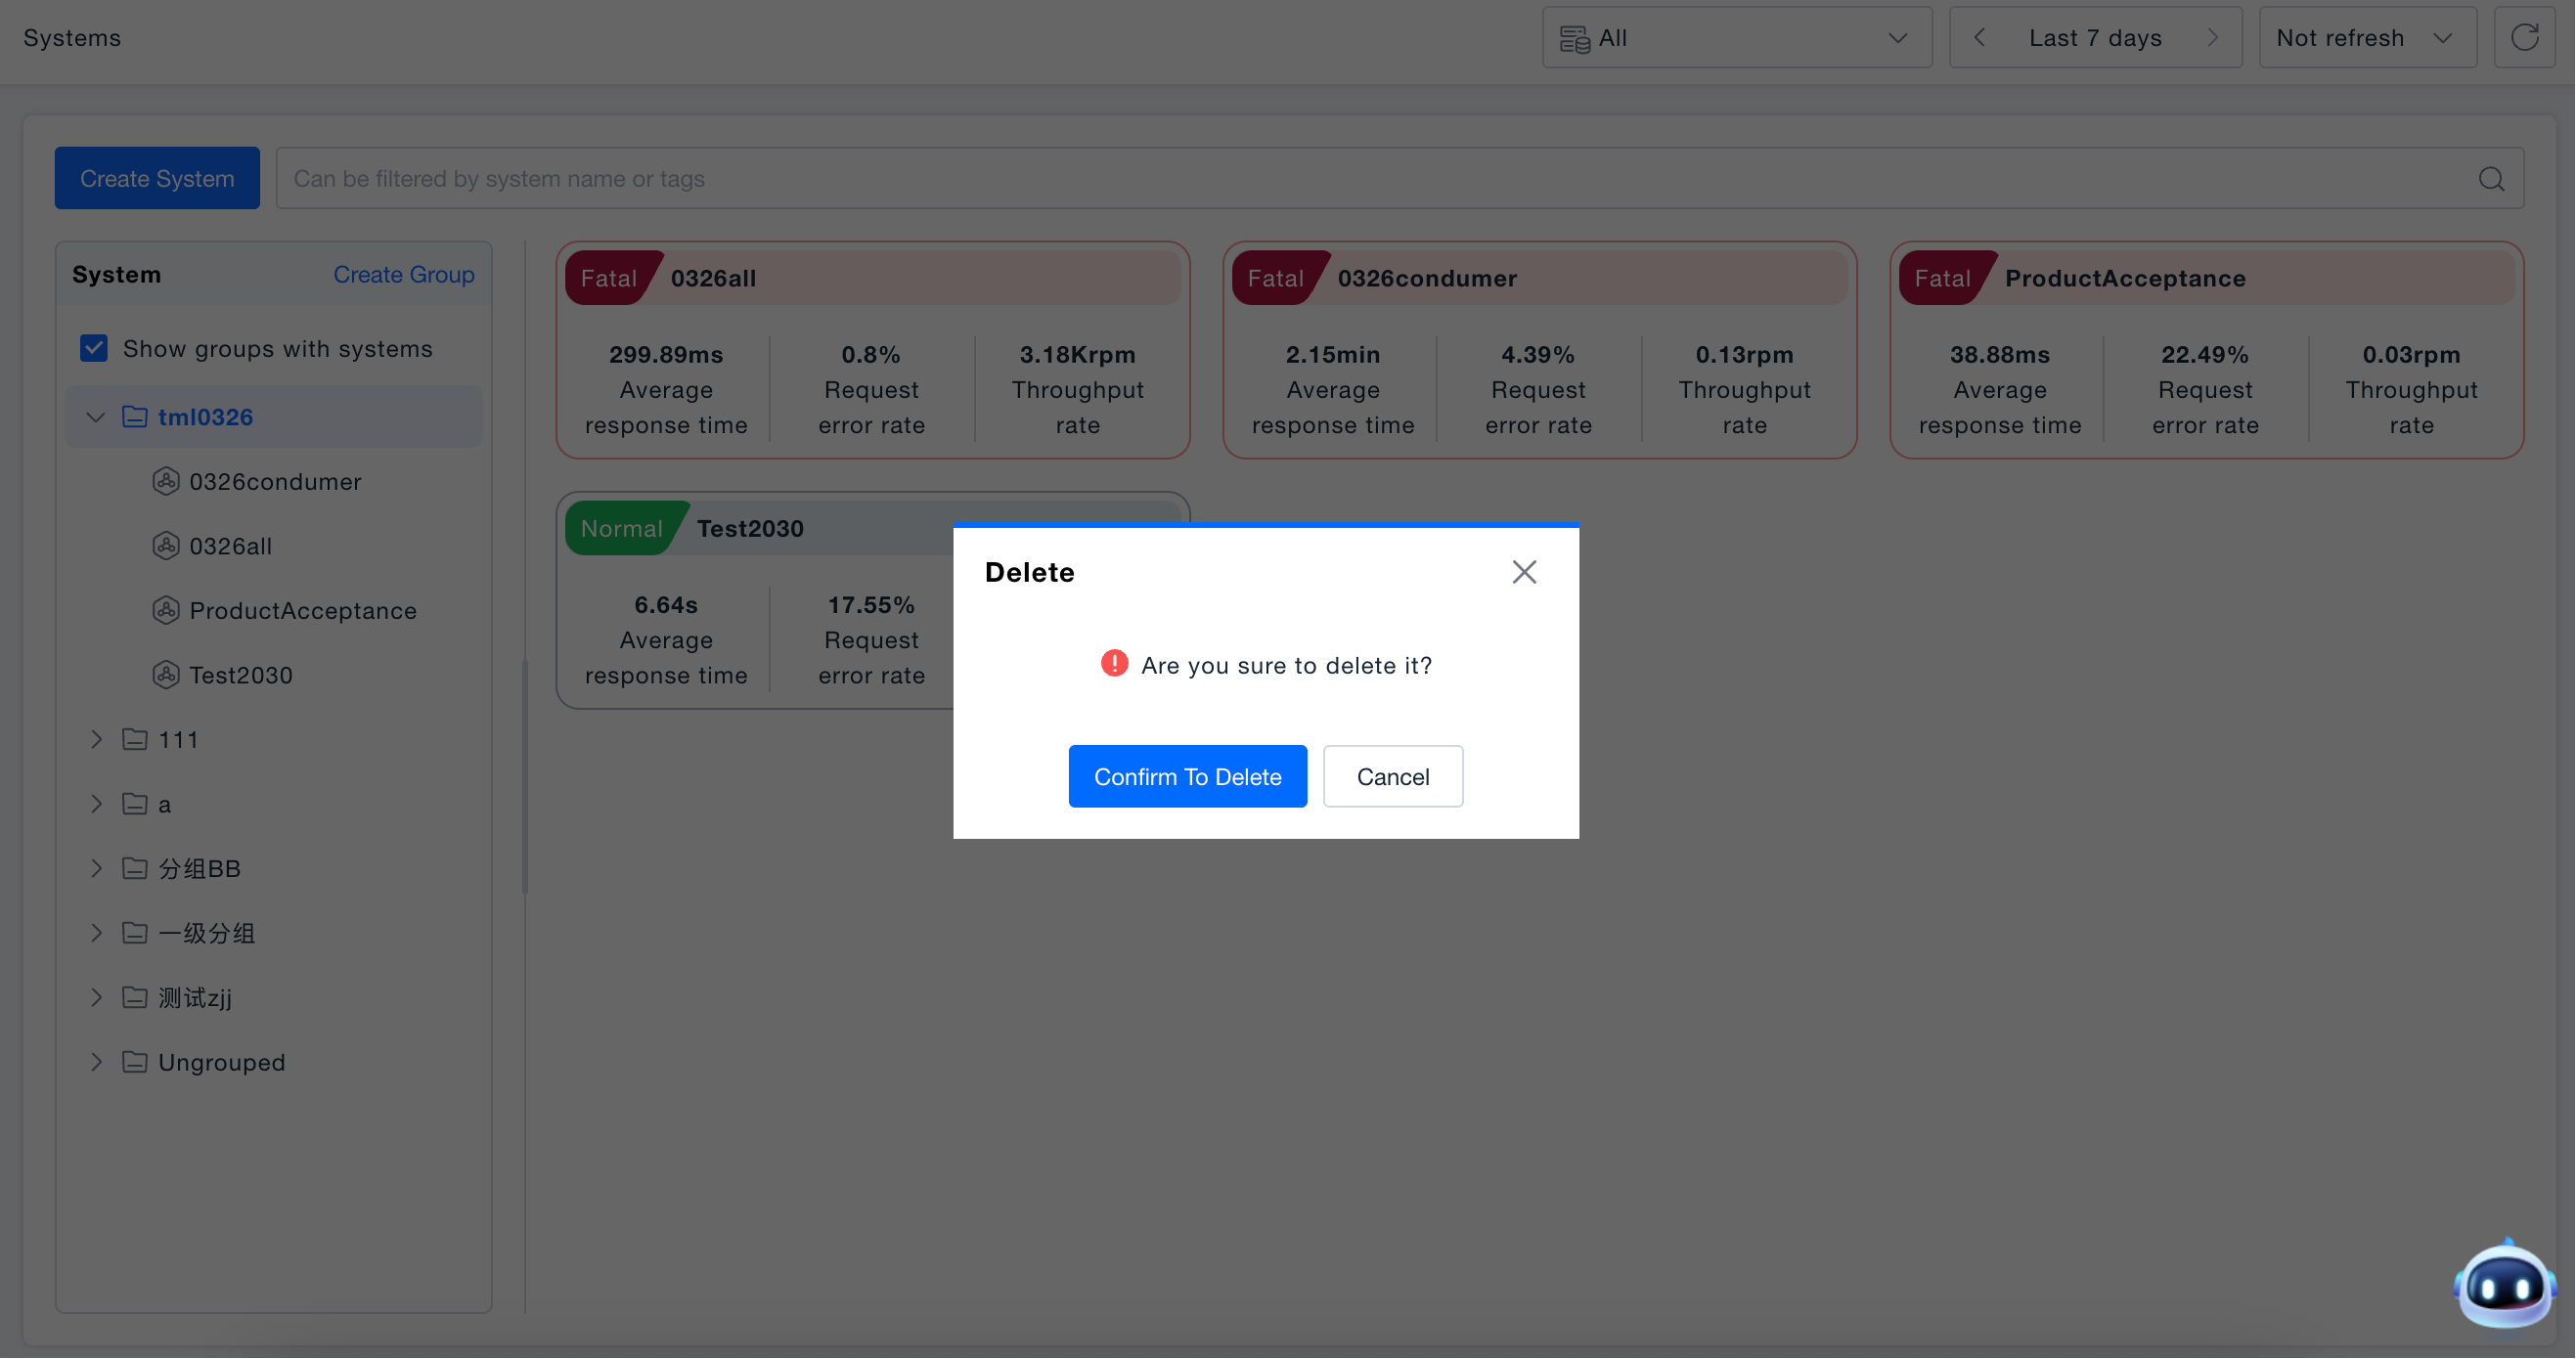
Task: Open the Last 7 days time picker
Action: click(2095, 38)
